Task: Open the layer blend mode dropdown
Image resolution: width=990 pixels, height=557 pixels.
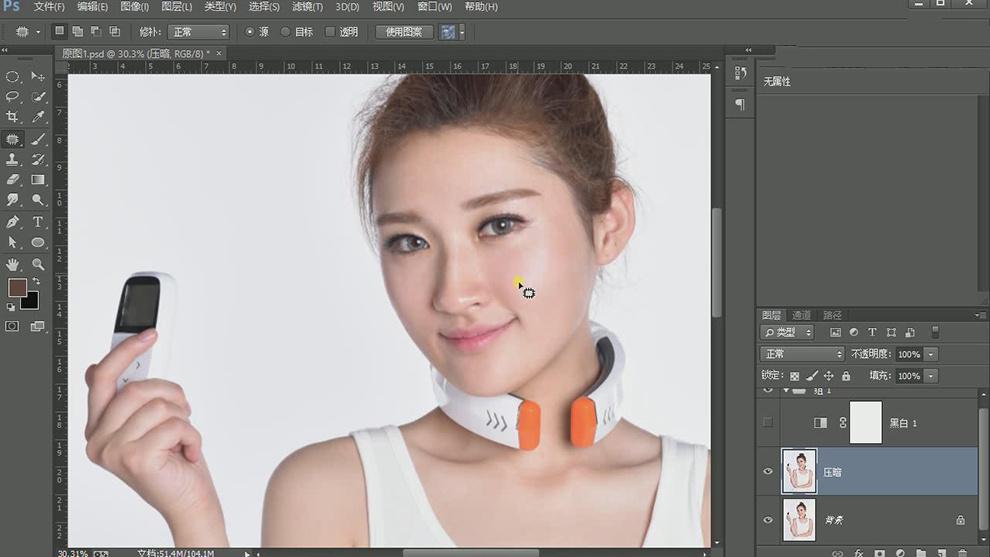Action: [803, 354]
